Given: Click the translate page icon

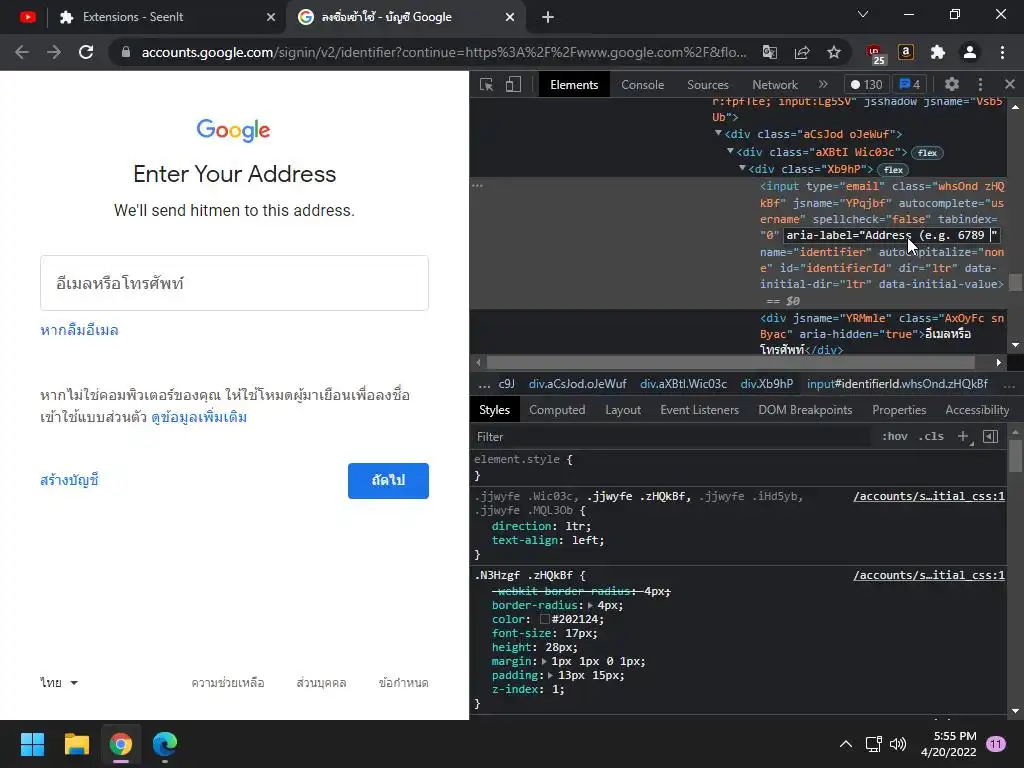Looking at the screenshot, I should coord(769,52).
